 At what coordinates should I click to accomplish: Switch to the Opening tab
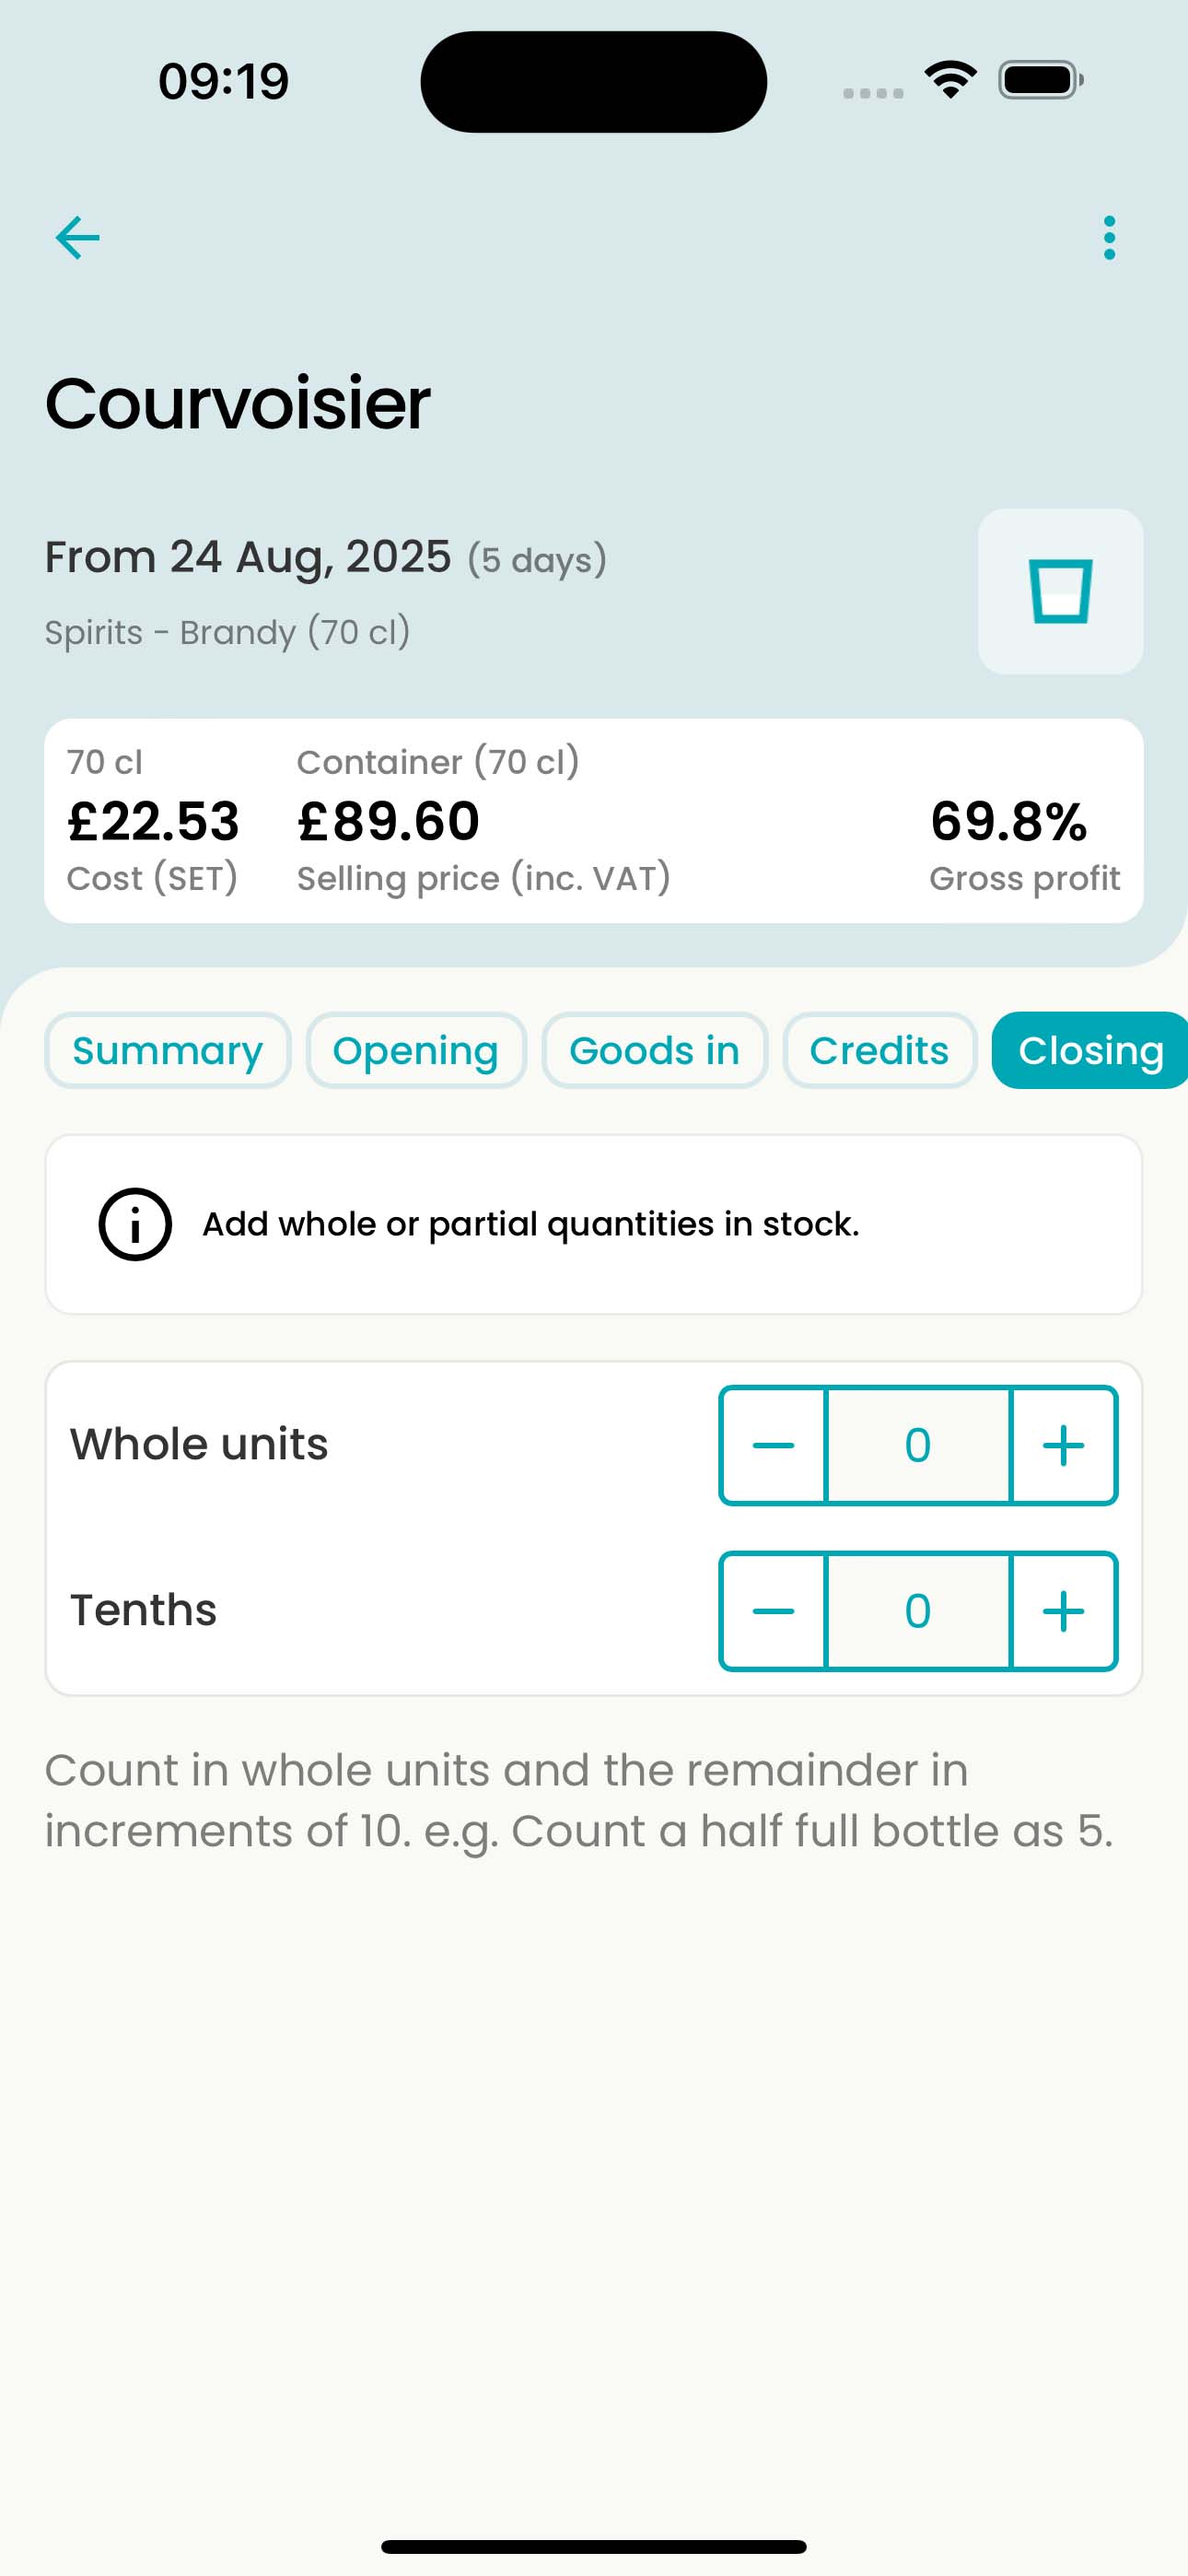click(x=416, y=1050)
